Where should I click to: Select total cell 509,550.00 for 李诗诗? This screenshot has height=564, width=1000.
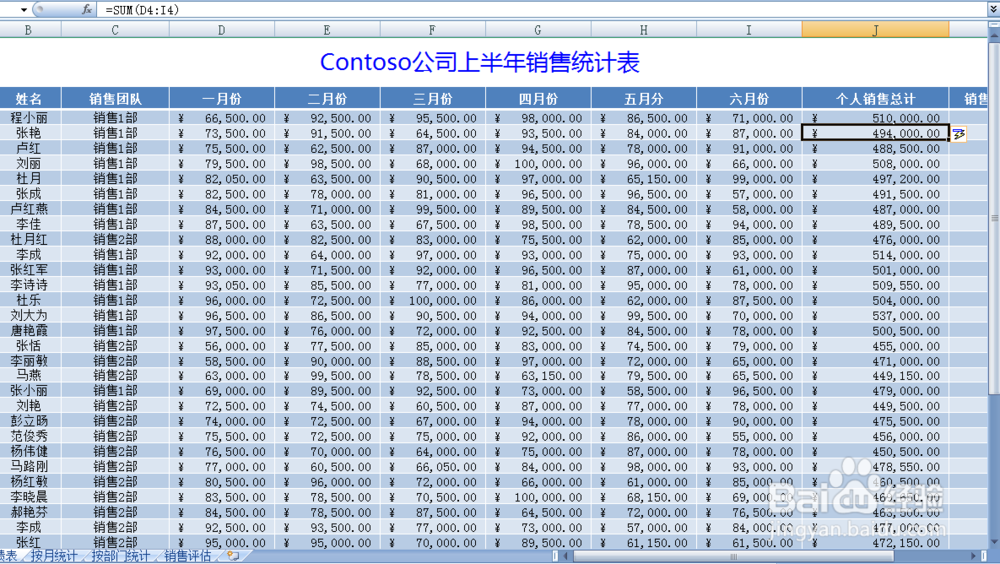875,285
